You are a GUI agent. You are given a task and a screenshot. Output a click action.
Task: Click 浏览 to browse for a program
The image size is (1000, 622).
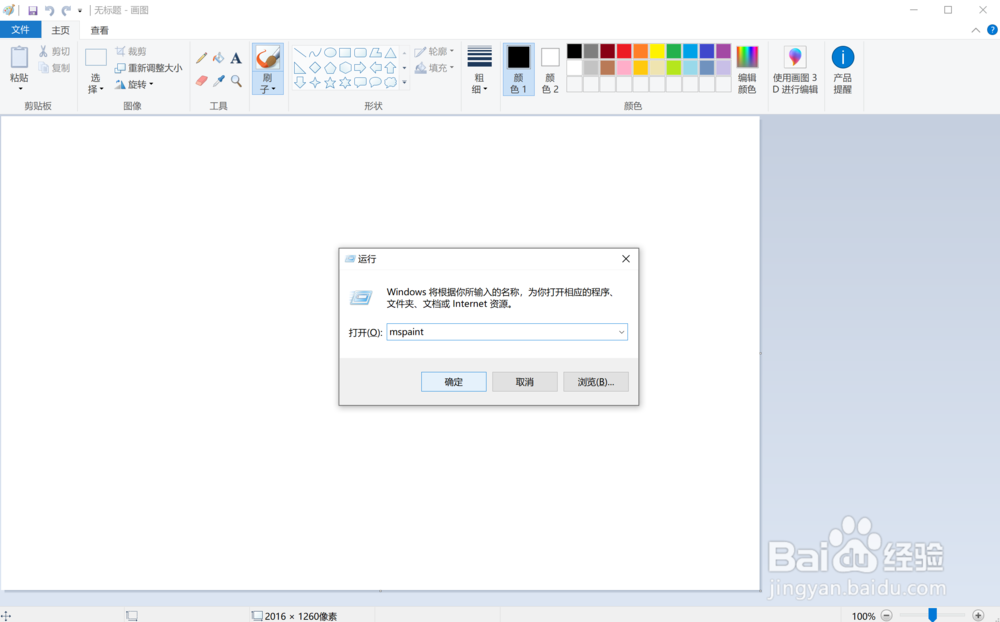595,381
